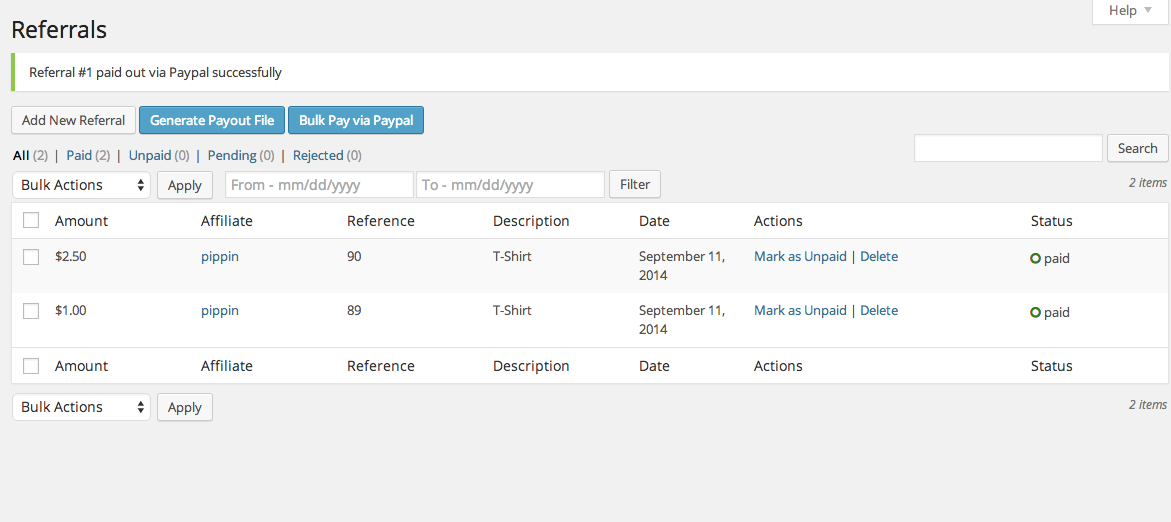Click the paid status icon for $2.50 referral

(1036, 258)
